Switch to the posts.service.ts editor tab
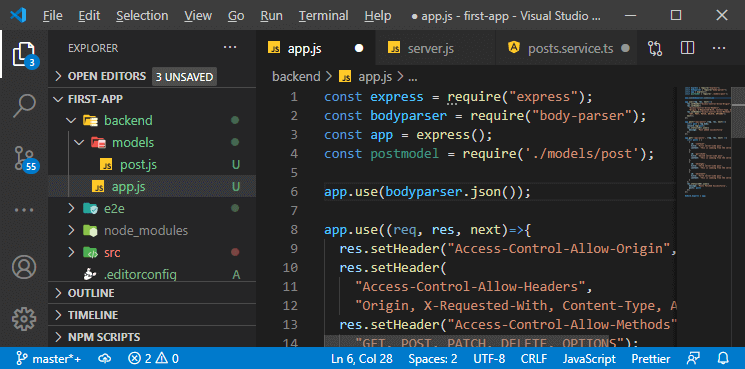The width and height of the screenshot is (745, 369). (566, 48)
